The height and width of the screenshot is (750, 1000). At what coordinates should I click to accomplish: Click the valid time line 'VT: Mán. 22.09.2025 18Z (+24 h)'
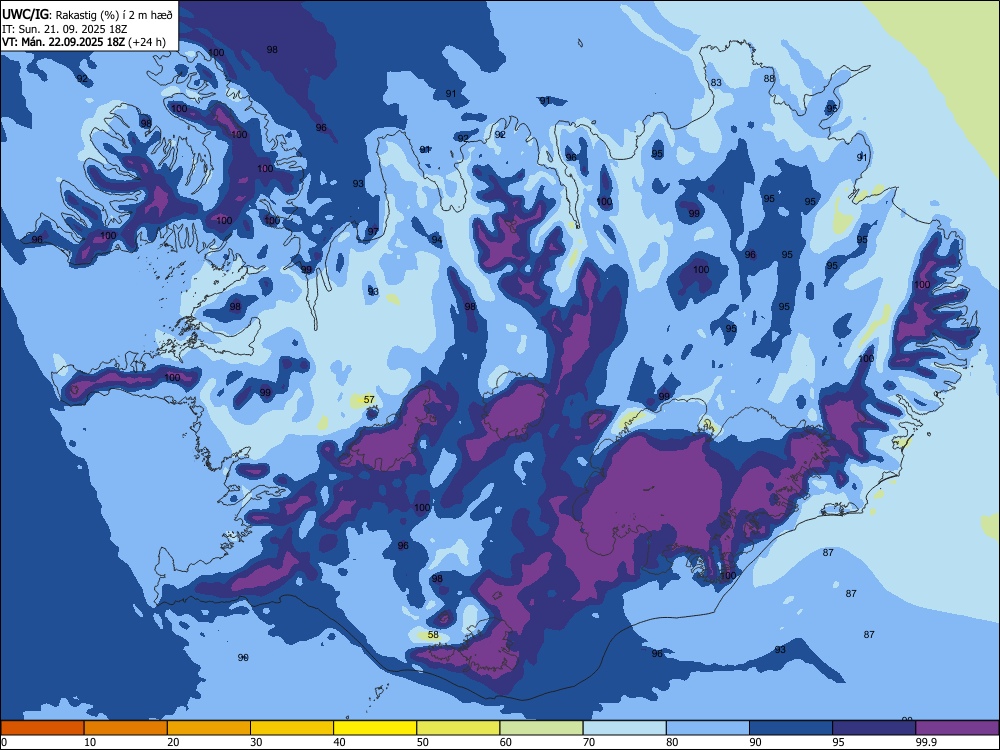click(x=84, y=42)
